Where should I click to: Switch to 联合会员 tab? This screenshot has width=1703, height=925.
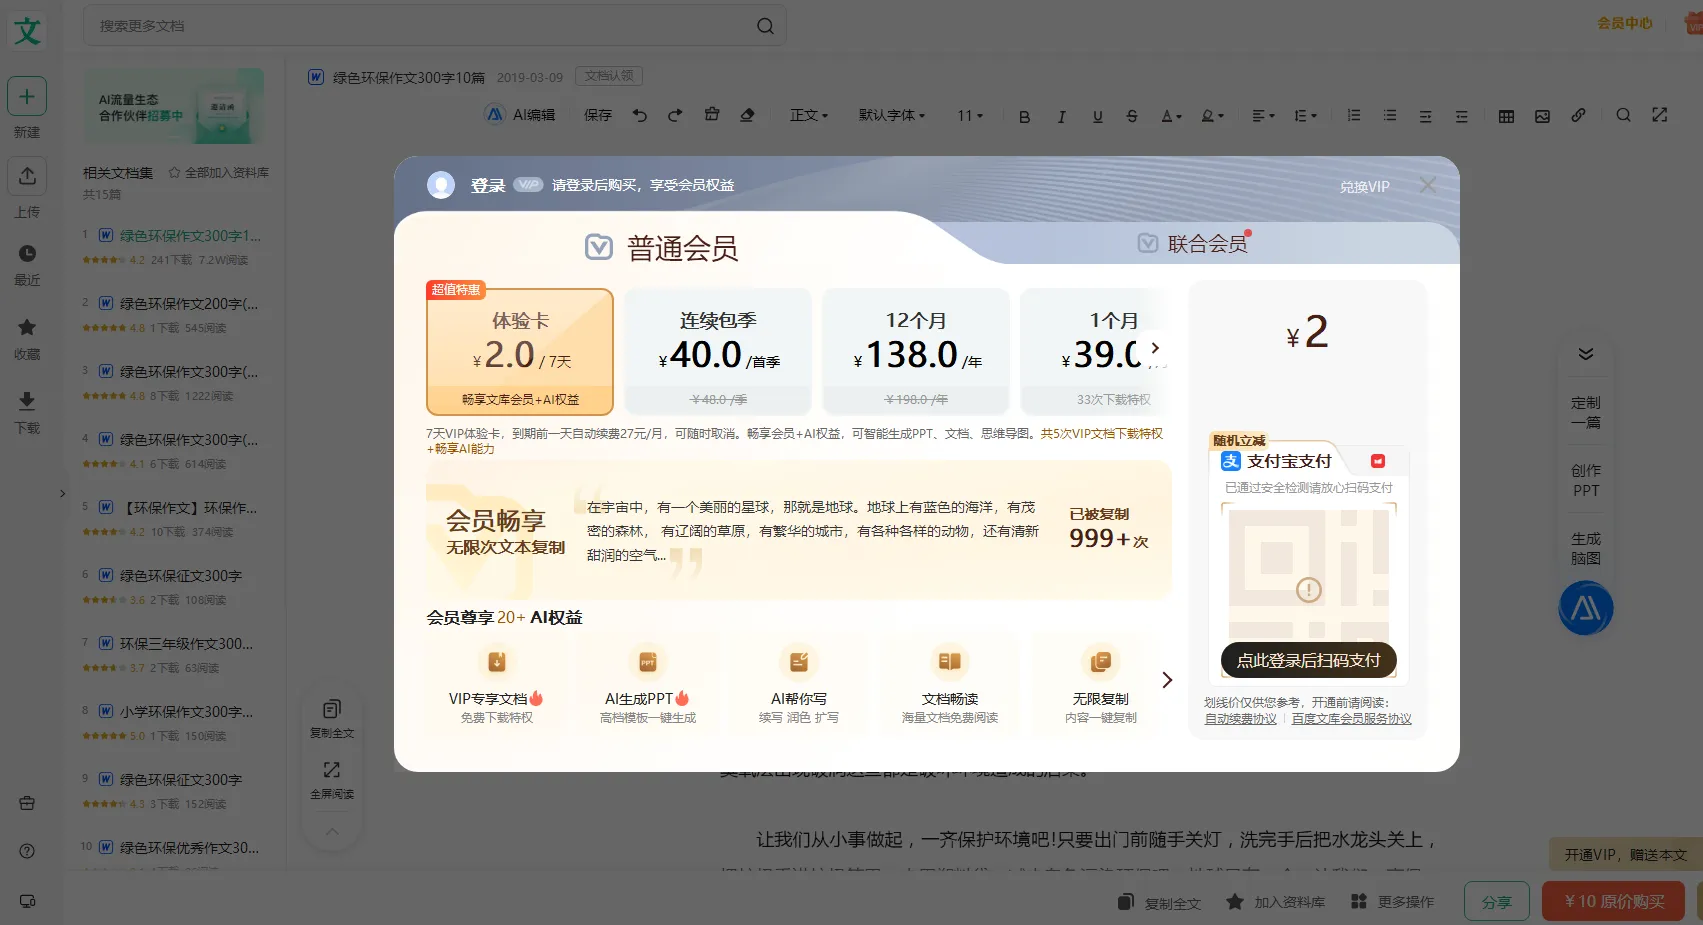point(1194,244)
